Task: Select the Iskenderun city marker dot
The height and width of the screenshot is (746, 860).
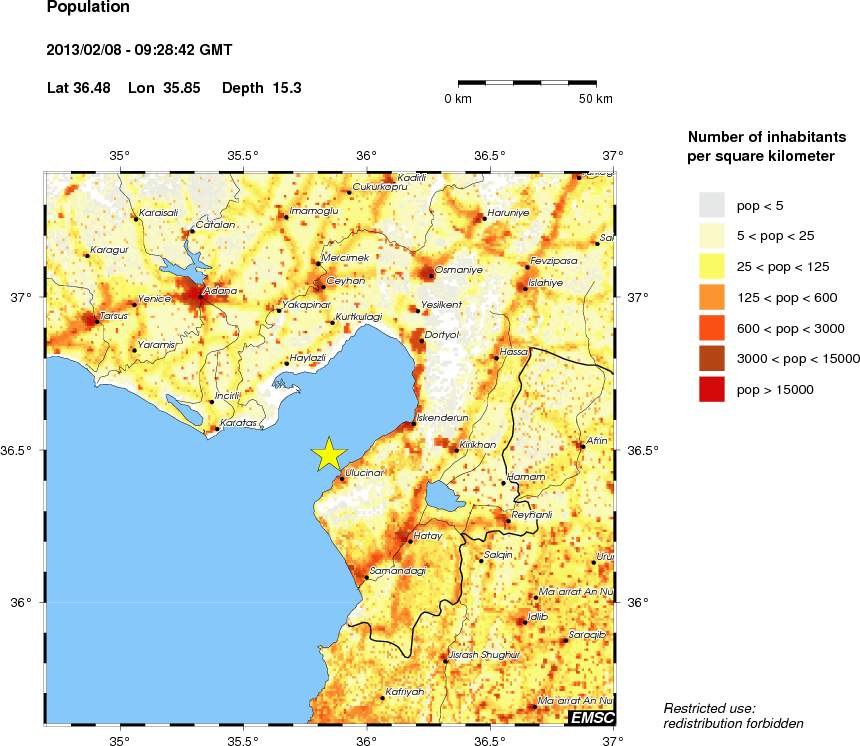Action: (x=414, y=424)
